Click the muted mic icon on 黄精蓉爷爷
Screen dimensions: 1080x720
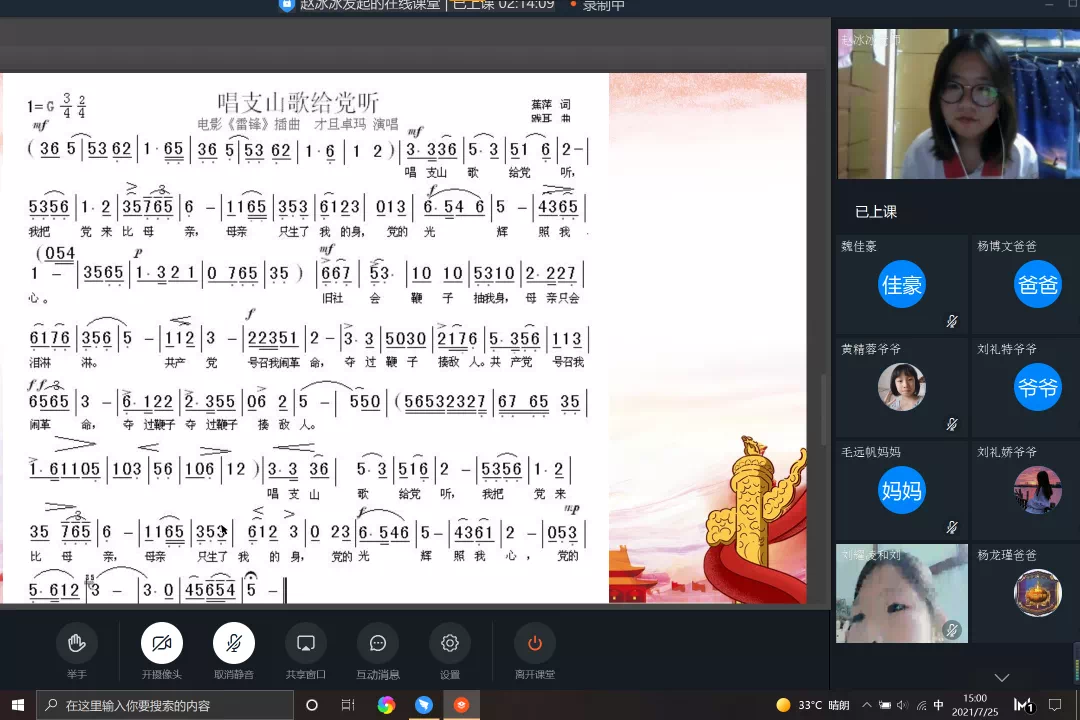click(x=952, y=424)
